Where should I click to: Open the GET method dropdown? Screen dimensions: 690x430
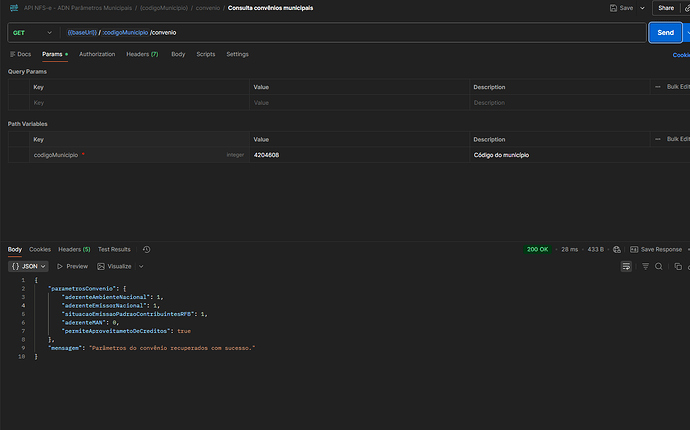point(32,33)
